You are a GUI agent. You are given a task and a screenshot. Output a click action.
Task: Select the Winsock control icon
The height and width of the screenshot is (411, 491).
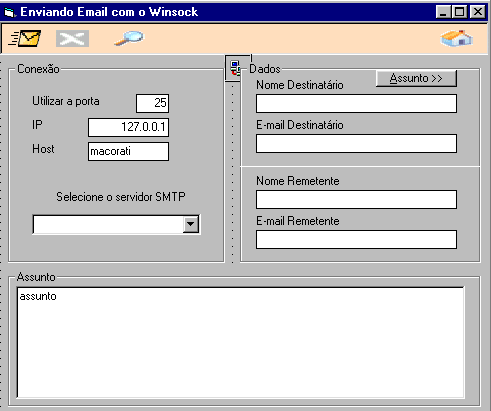235,68
